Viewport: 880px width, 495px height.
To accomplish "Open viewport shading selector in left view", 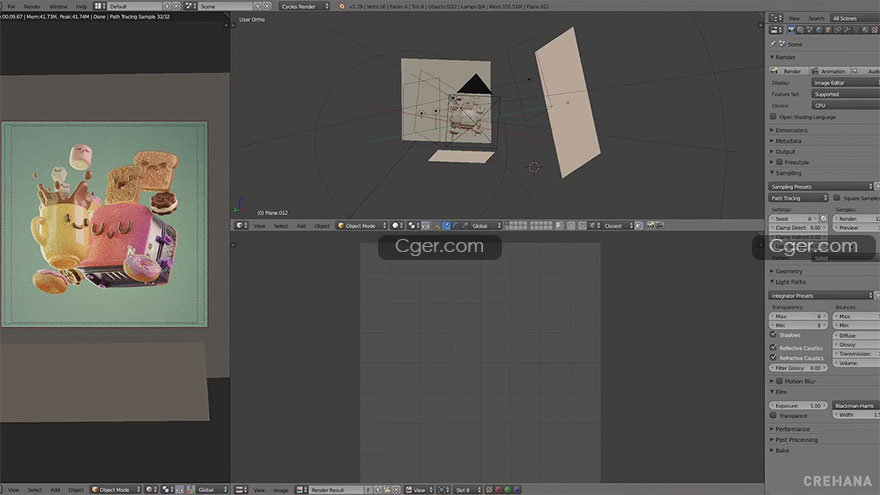I will click(150, 490).
